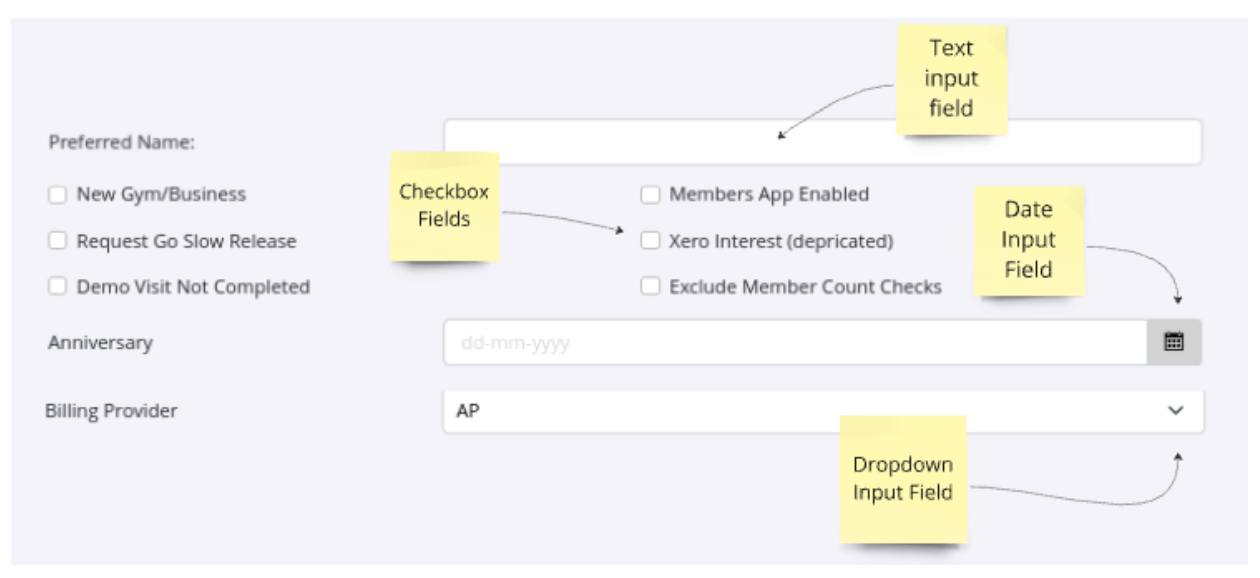The image size is (1260, 578).
Task: Open the Billing Provider dropdown showing AP
Action: coord(800,411)
